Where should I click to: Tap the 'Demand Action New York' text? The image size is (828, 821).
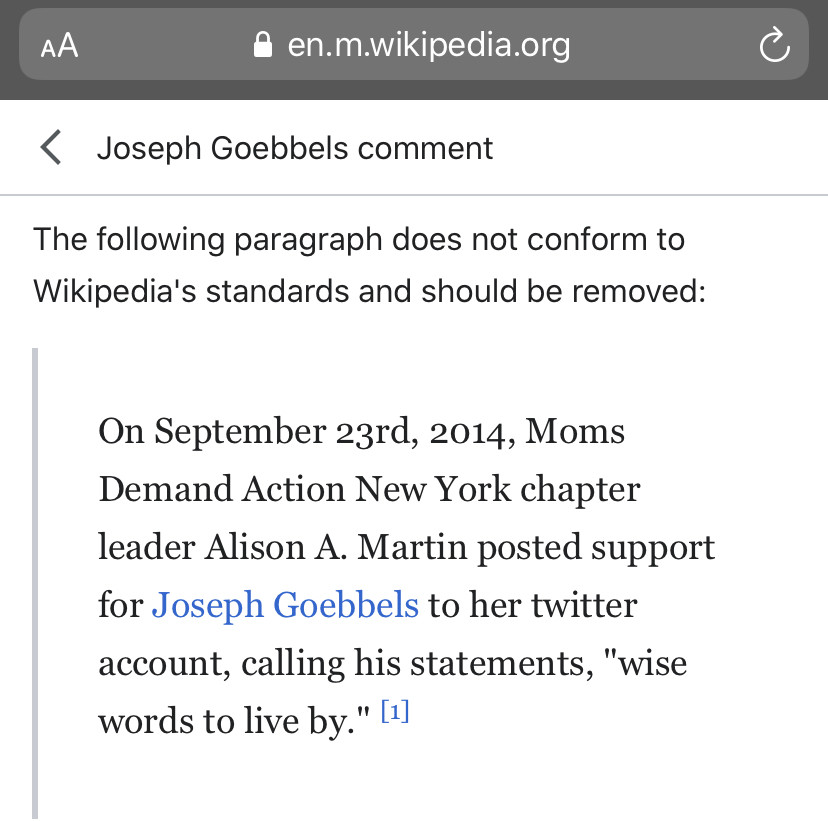(x=305, y=489)
